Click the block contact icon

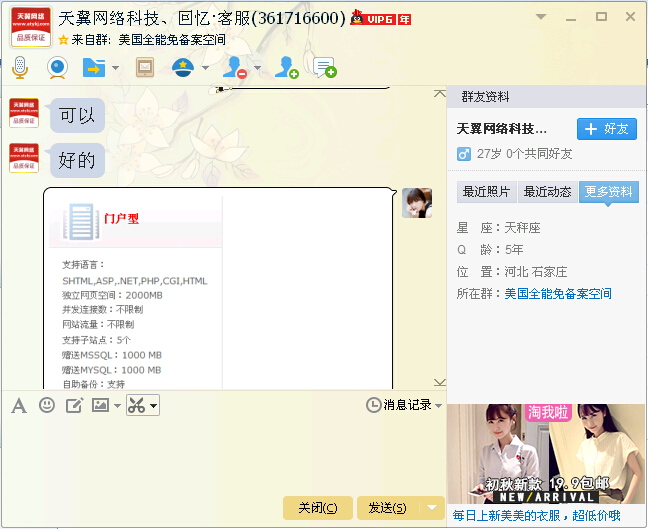click(x=234, y=68)
